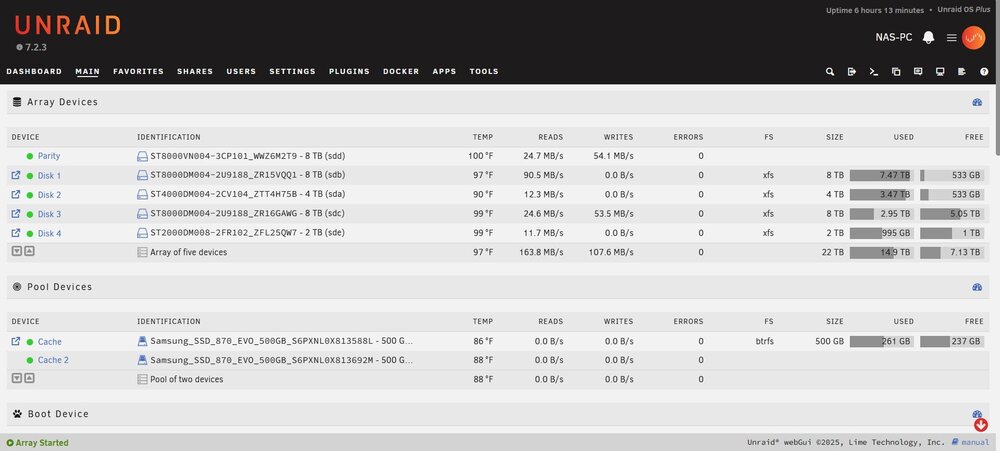Open the system log icon
This screenshot has width=1000, height=451.
962,71
